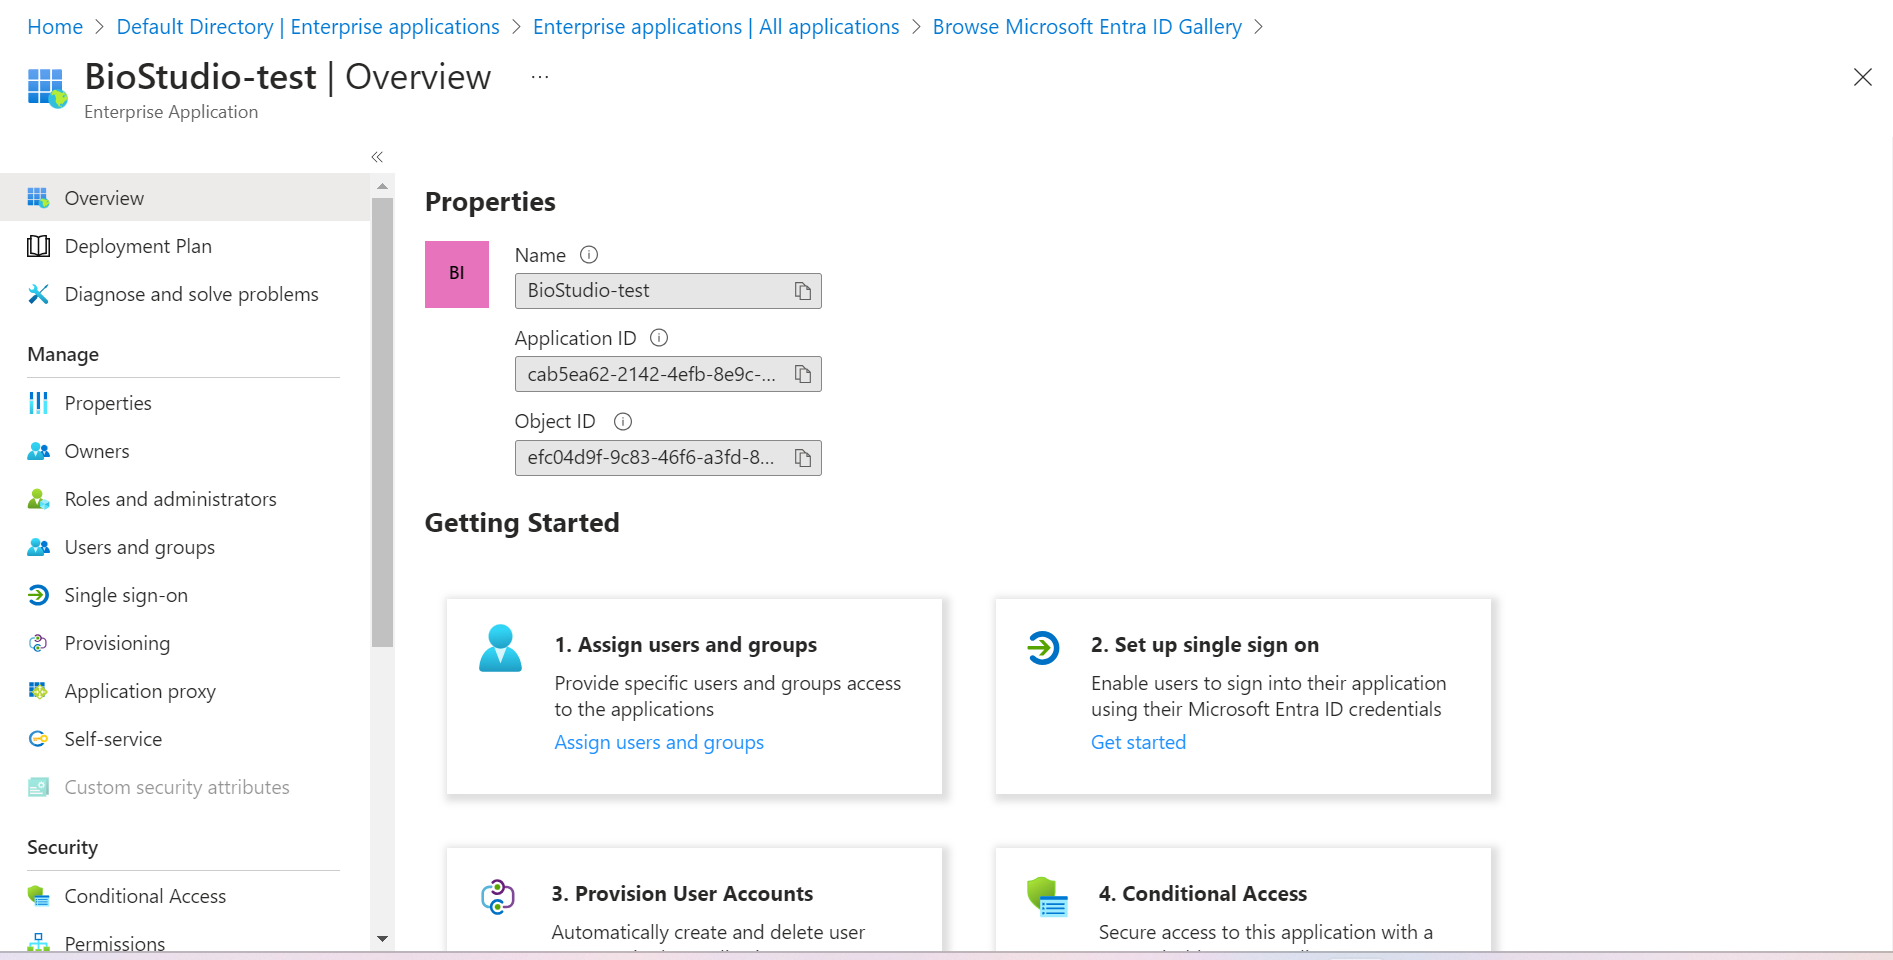Click the Application proxy icon
Viewport: 1893px width, 960px height.
38,691
